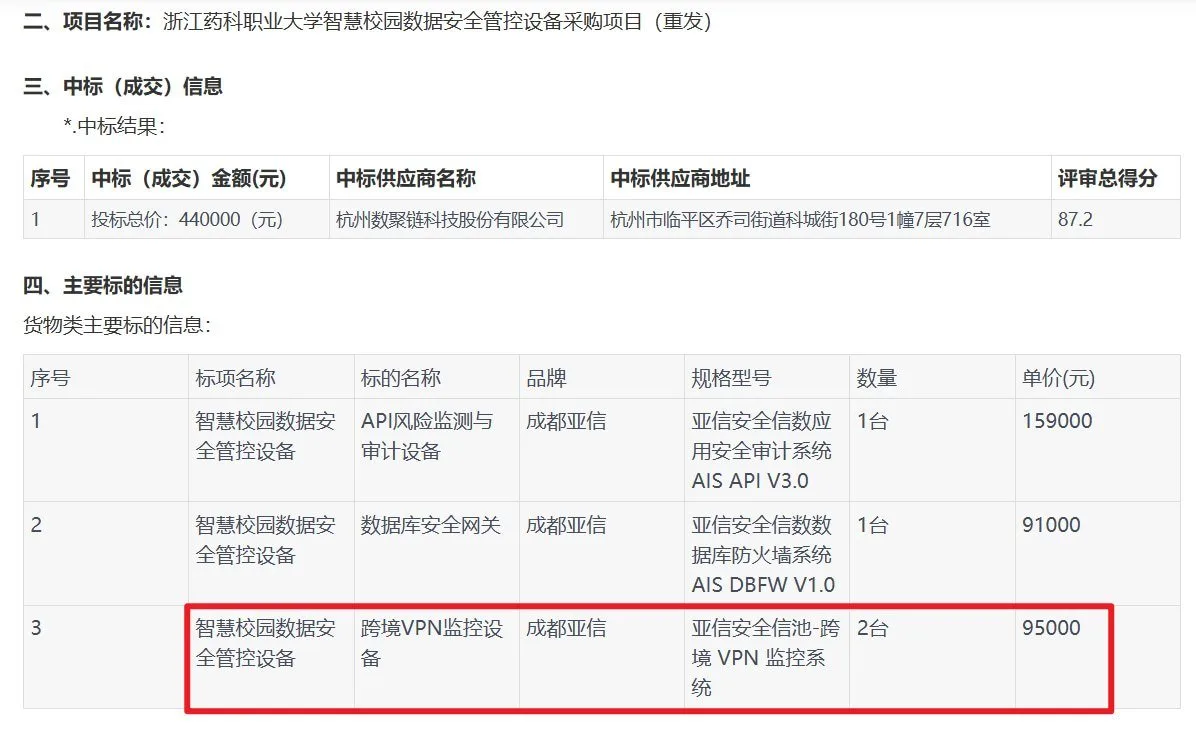Click the 货物类主要标的信息 label
The height and width of the screenshot is (729, 1196).
tap(117, 326)
